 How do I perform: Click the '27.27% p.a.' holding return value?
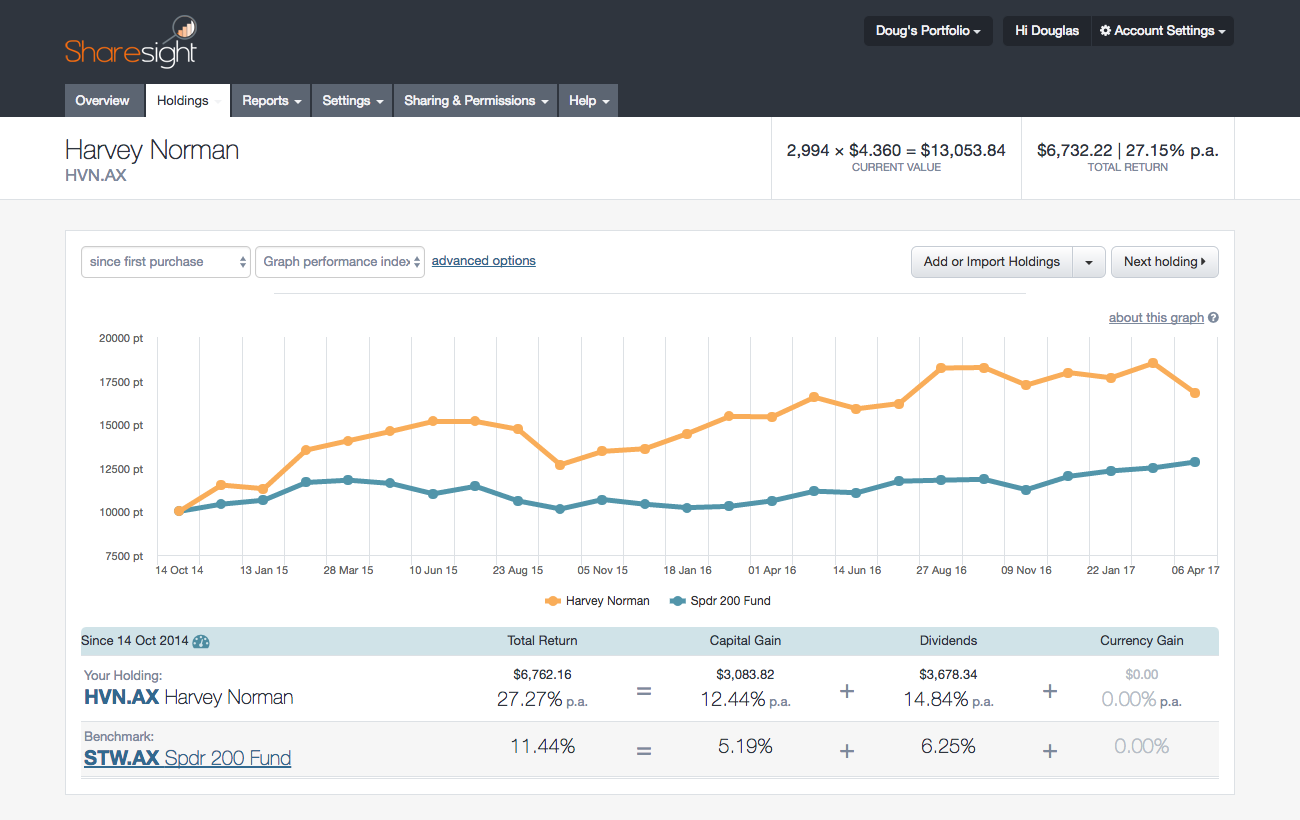coord(542,700)
